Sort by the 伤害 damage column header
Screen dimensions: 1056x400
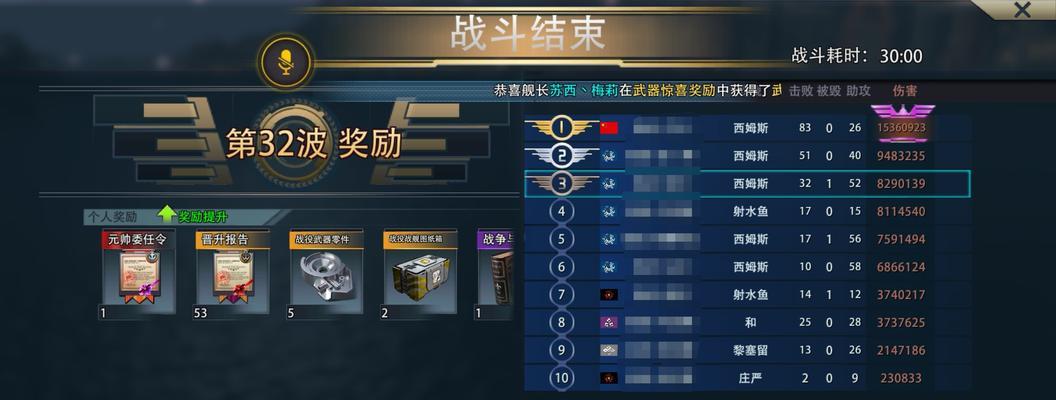(x=904, y=90)
